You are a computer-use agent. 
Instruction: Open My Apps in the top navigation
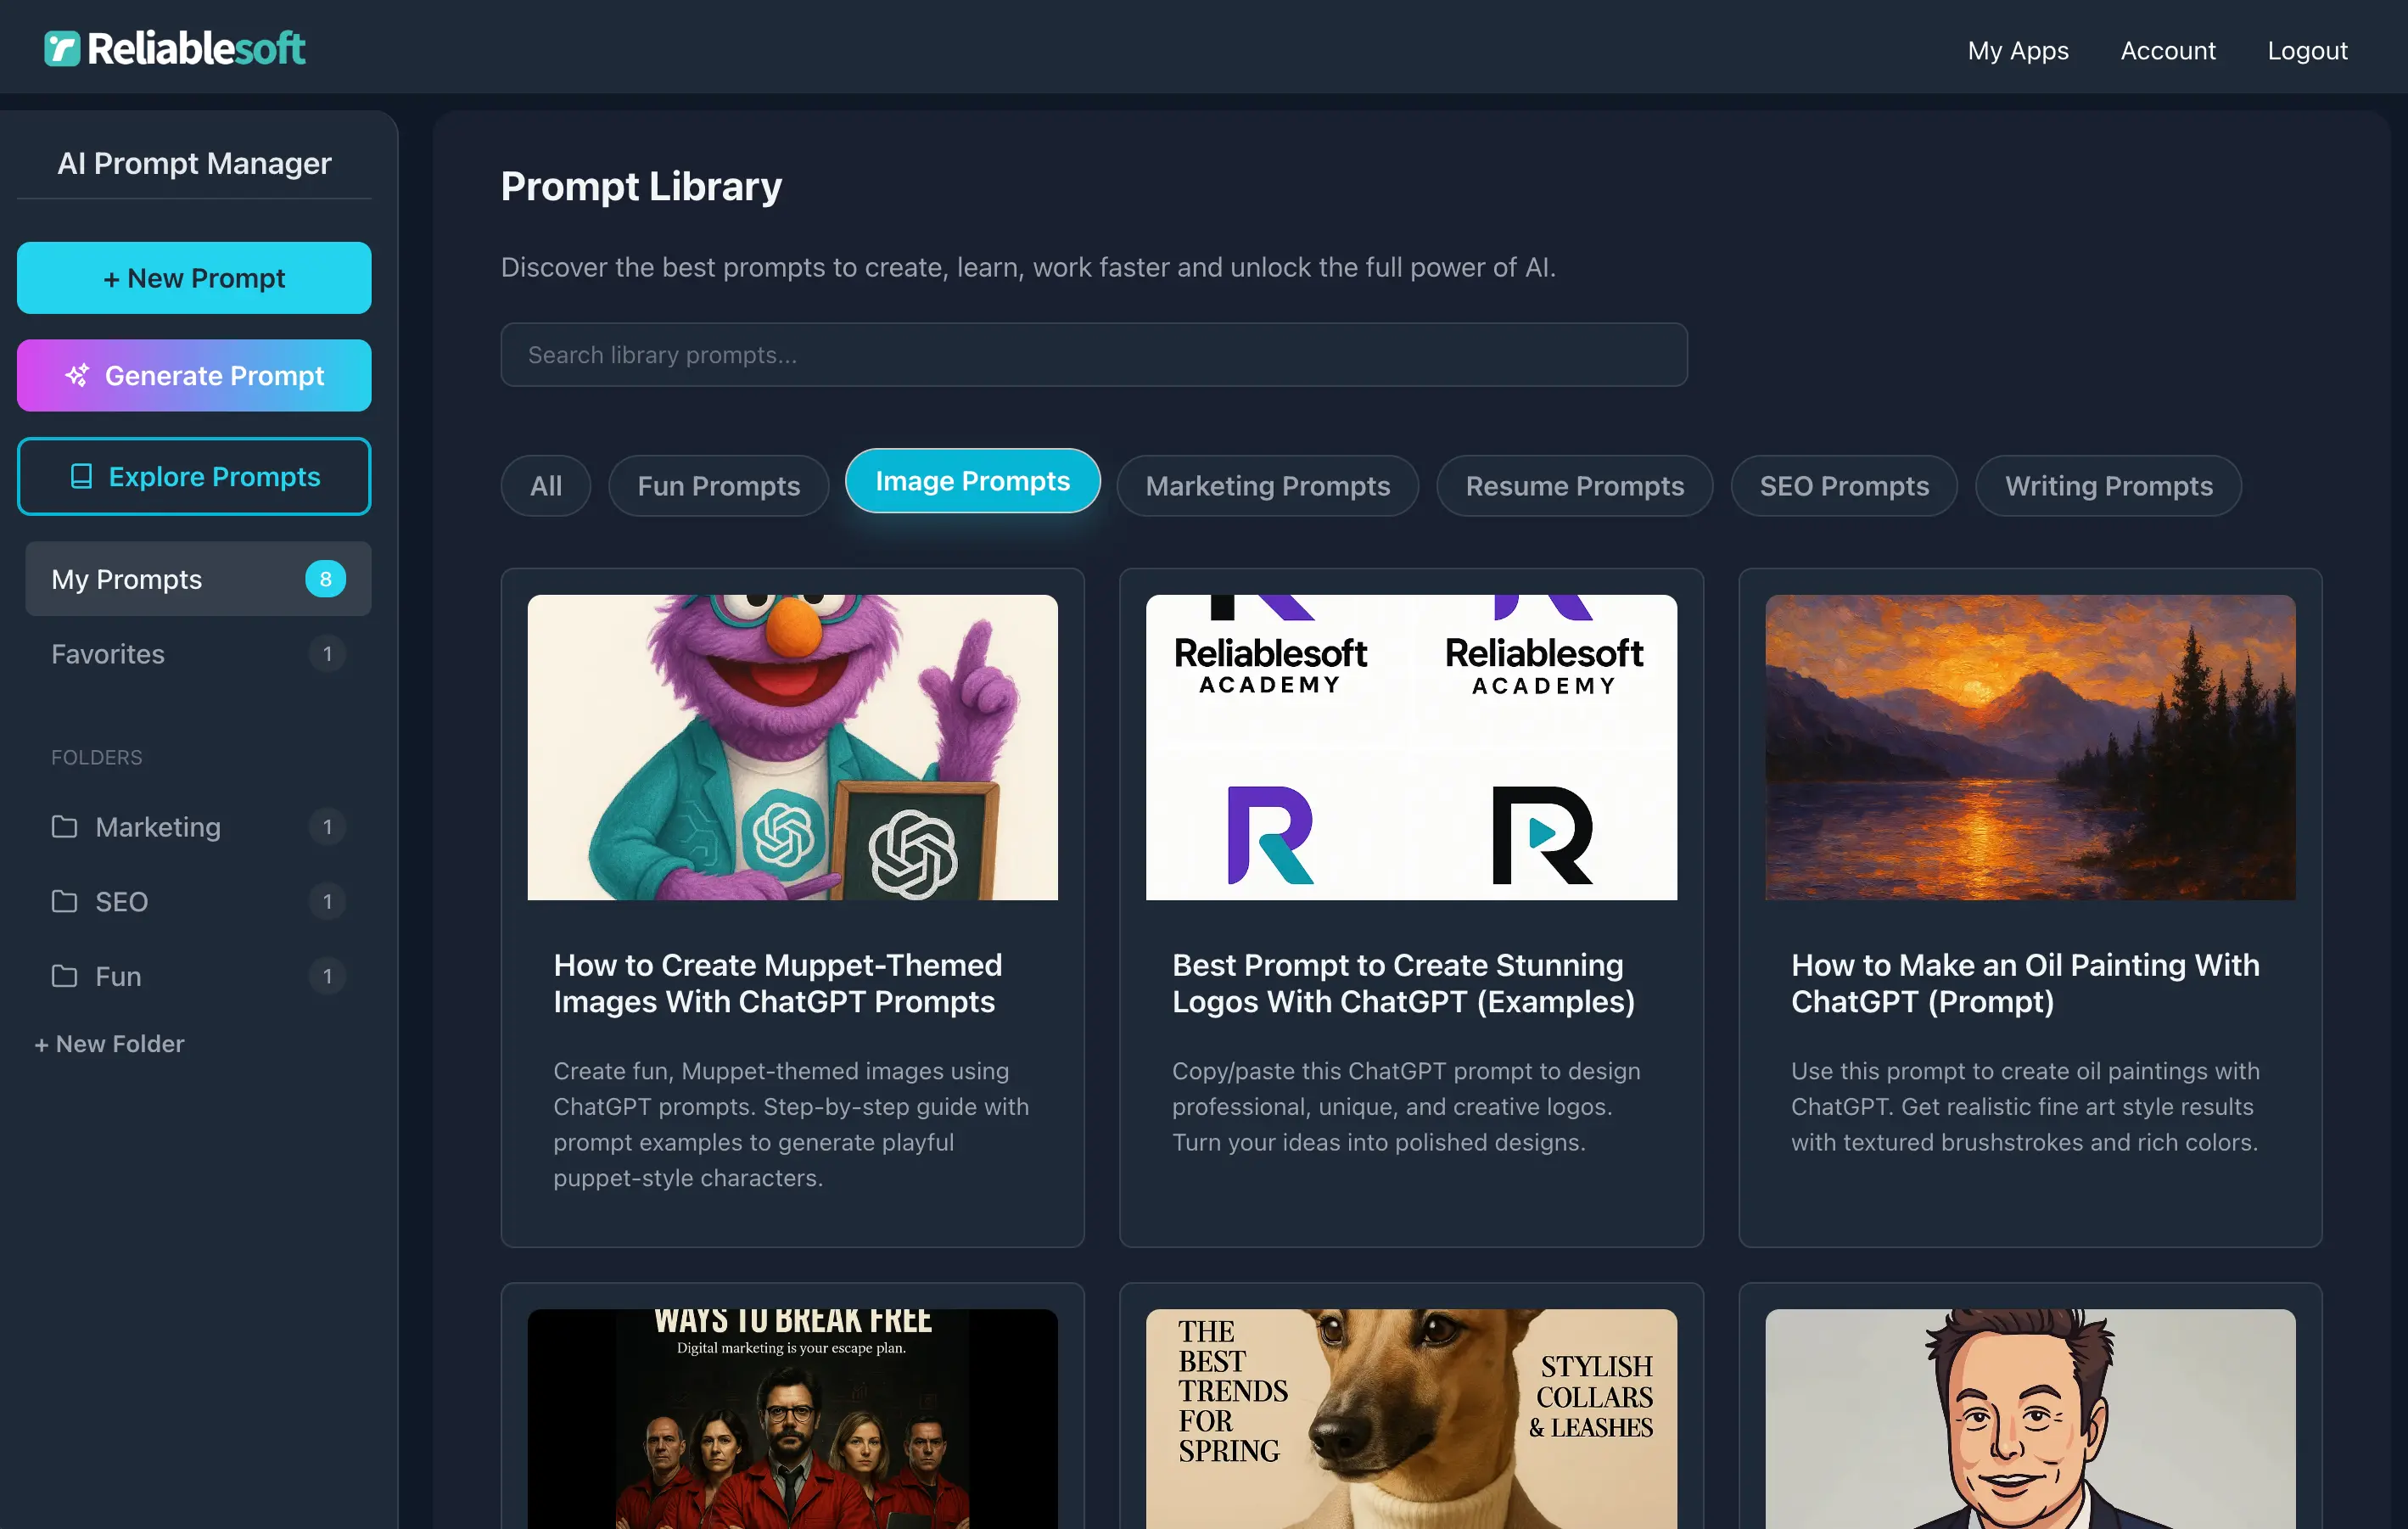click(x=2018, y=50)
